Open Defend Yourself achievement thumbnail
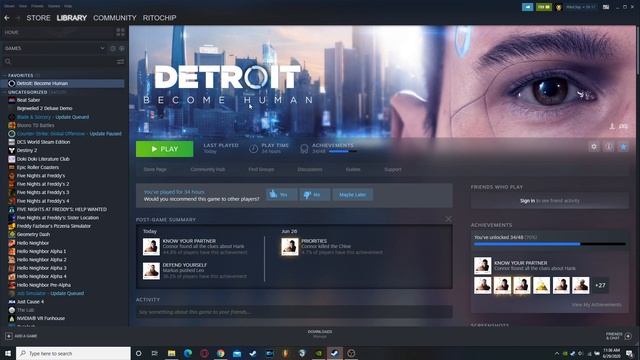Screen dimensions: 640x360 151,271
